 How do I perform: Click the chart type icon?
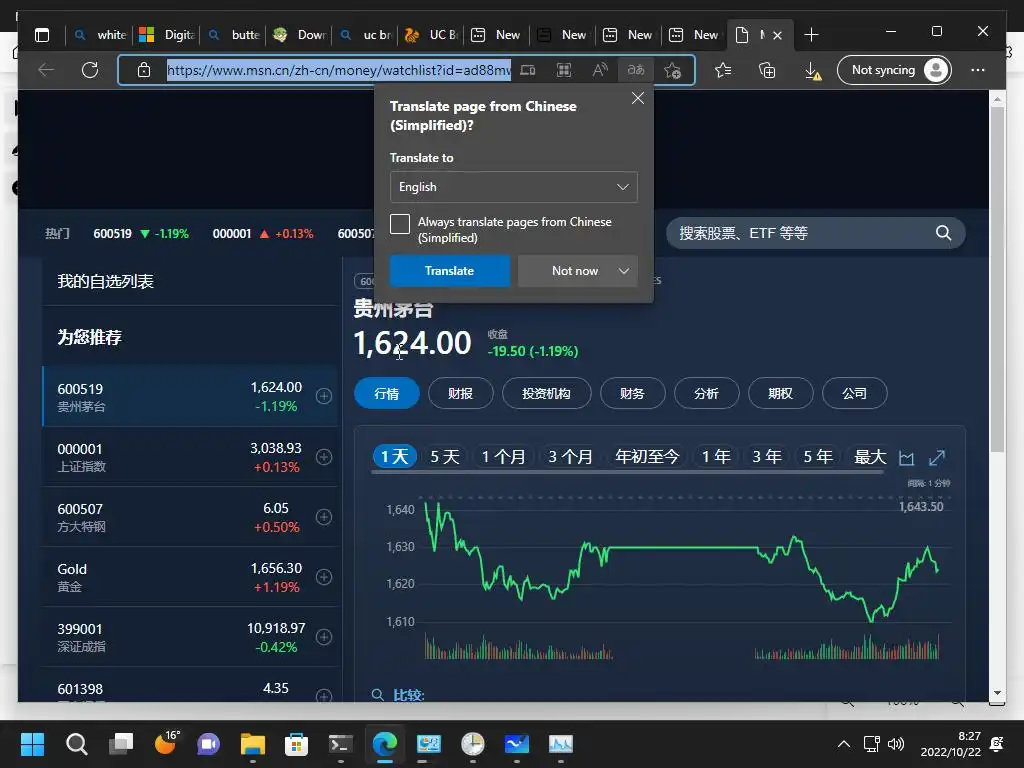906,458
